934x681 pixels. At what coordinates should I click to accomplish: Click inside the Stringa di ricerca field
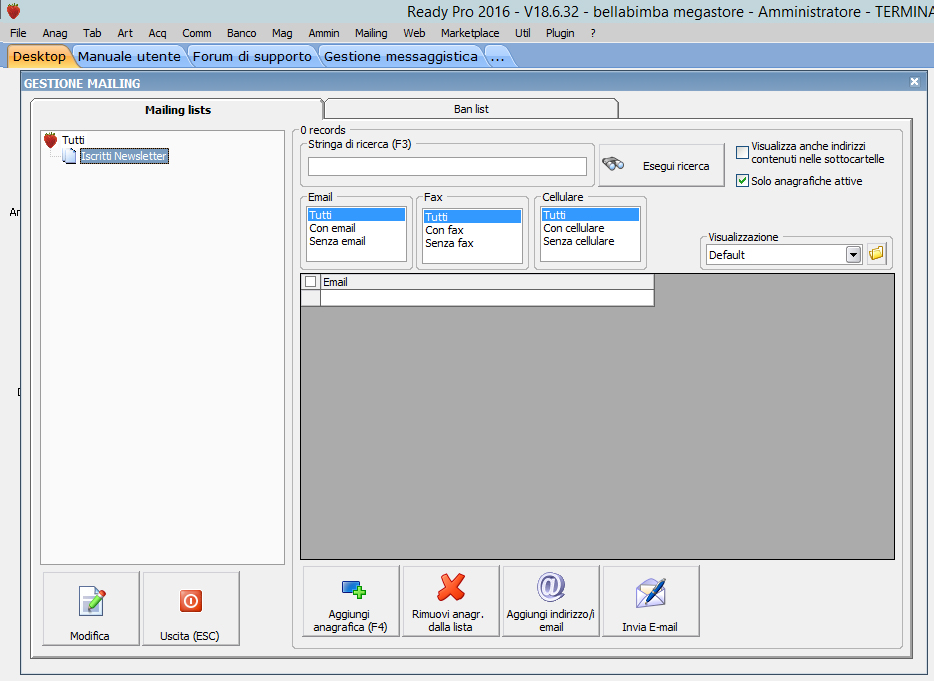click(x=447, y=166)
